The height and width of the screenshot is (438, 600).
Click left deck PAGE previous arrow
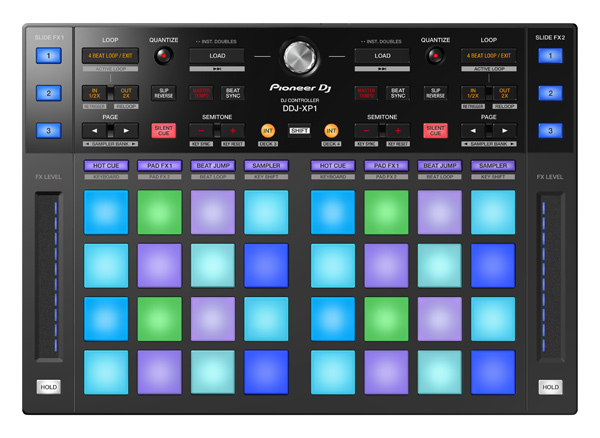tap(95, 130)
